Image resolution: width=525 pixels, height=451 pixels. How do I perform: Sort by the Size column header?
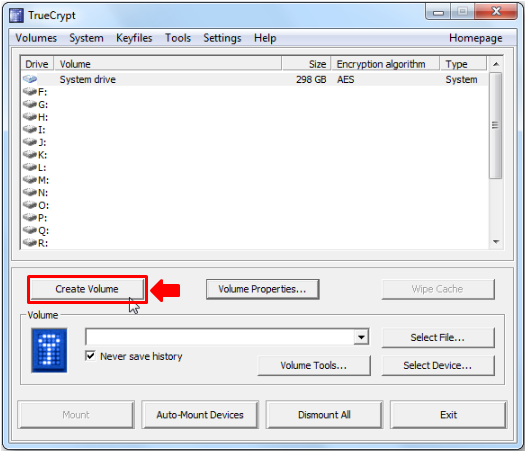click(x=306, y=64)
